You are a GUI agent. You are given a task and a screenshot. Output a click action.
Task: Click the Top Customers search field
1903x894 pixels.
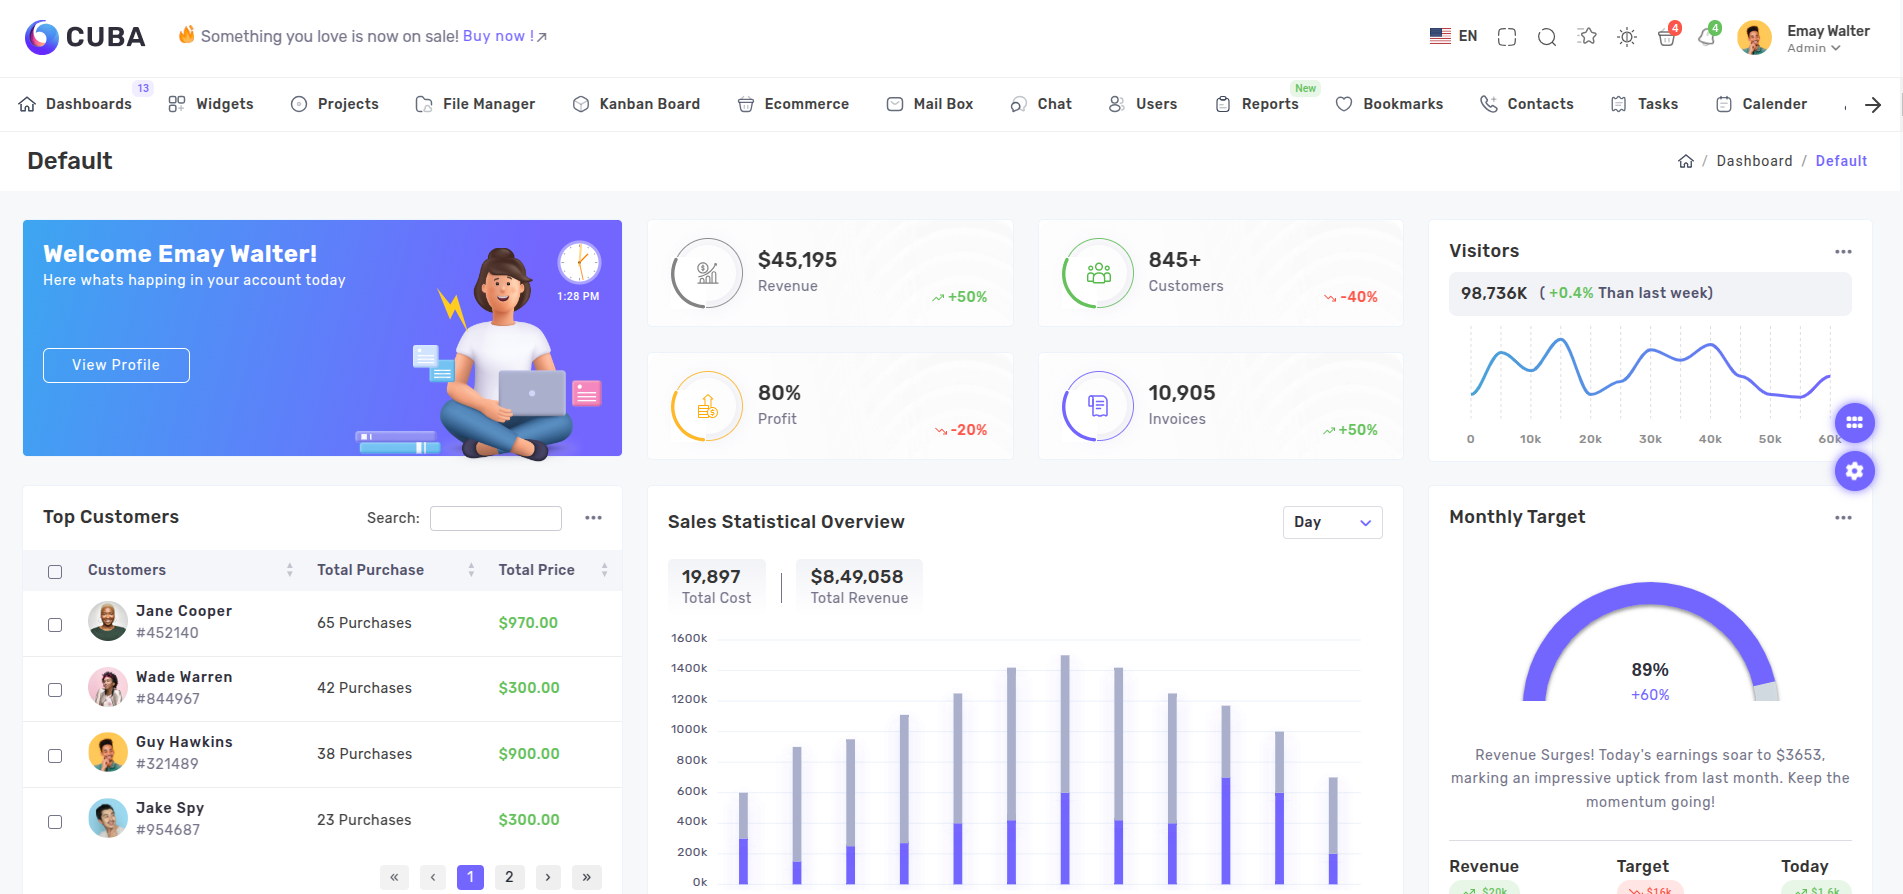(495, 518)
